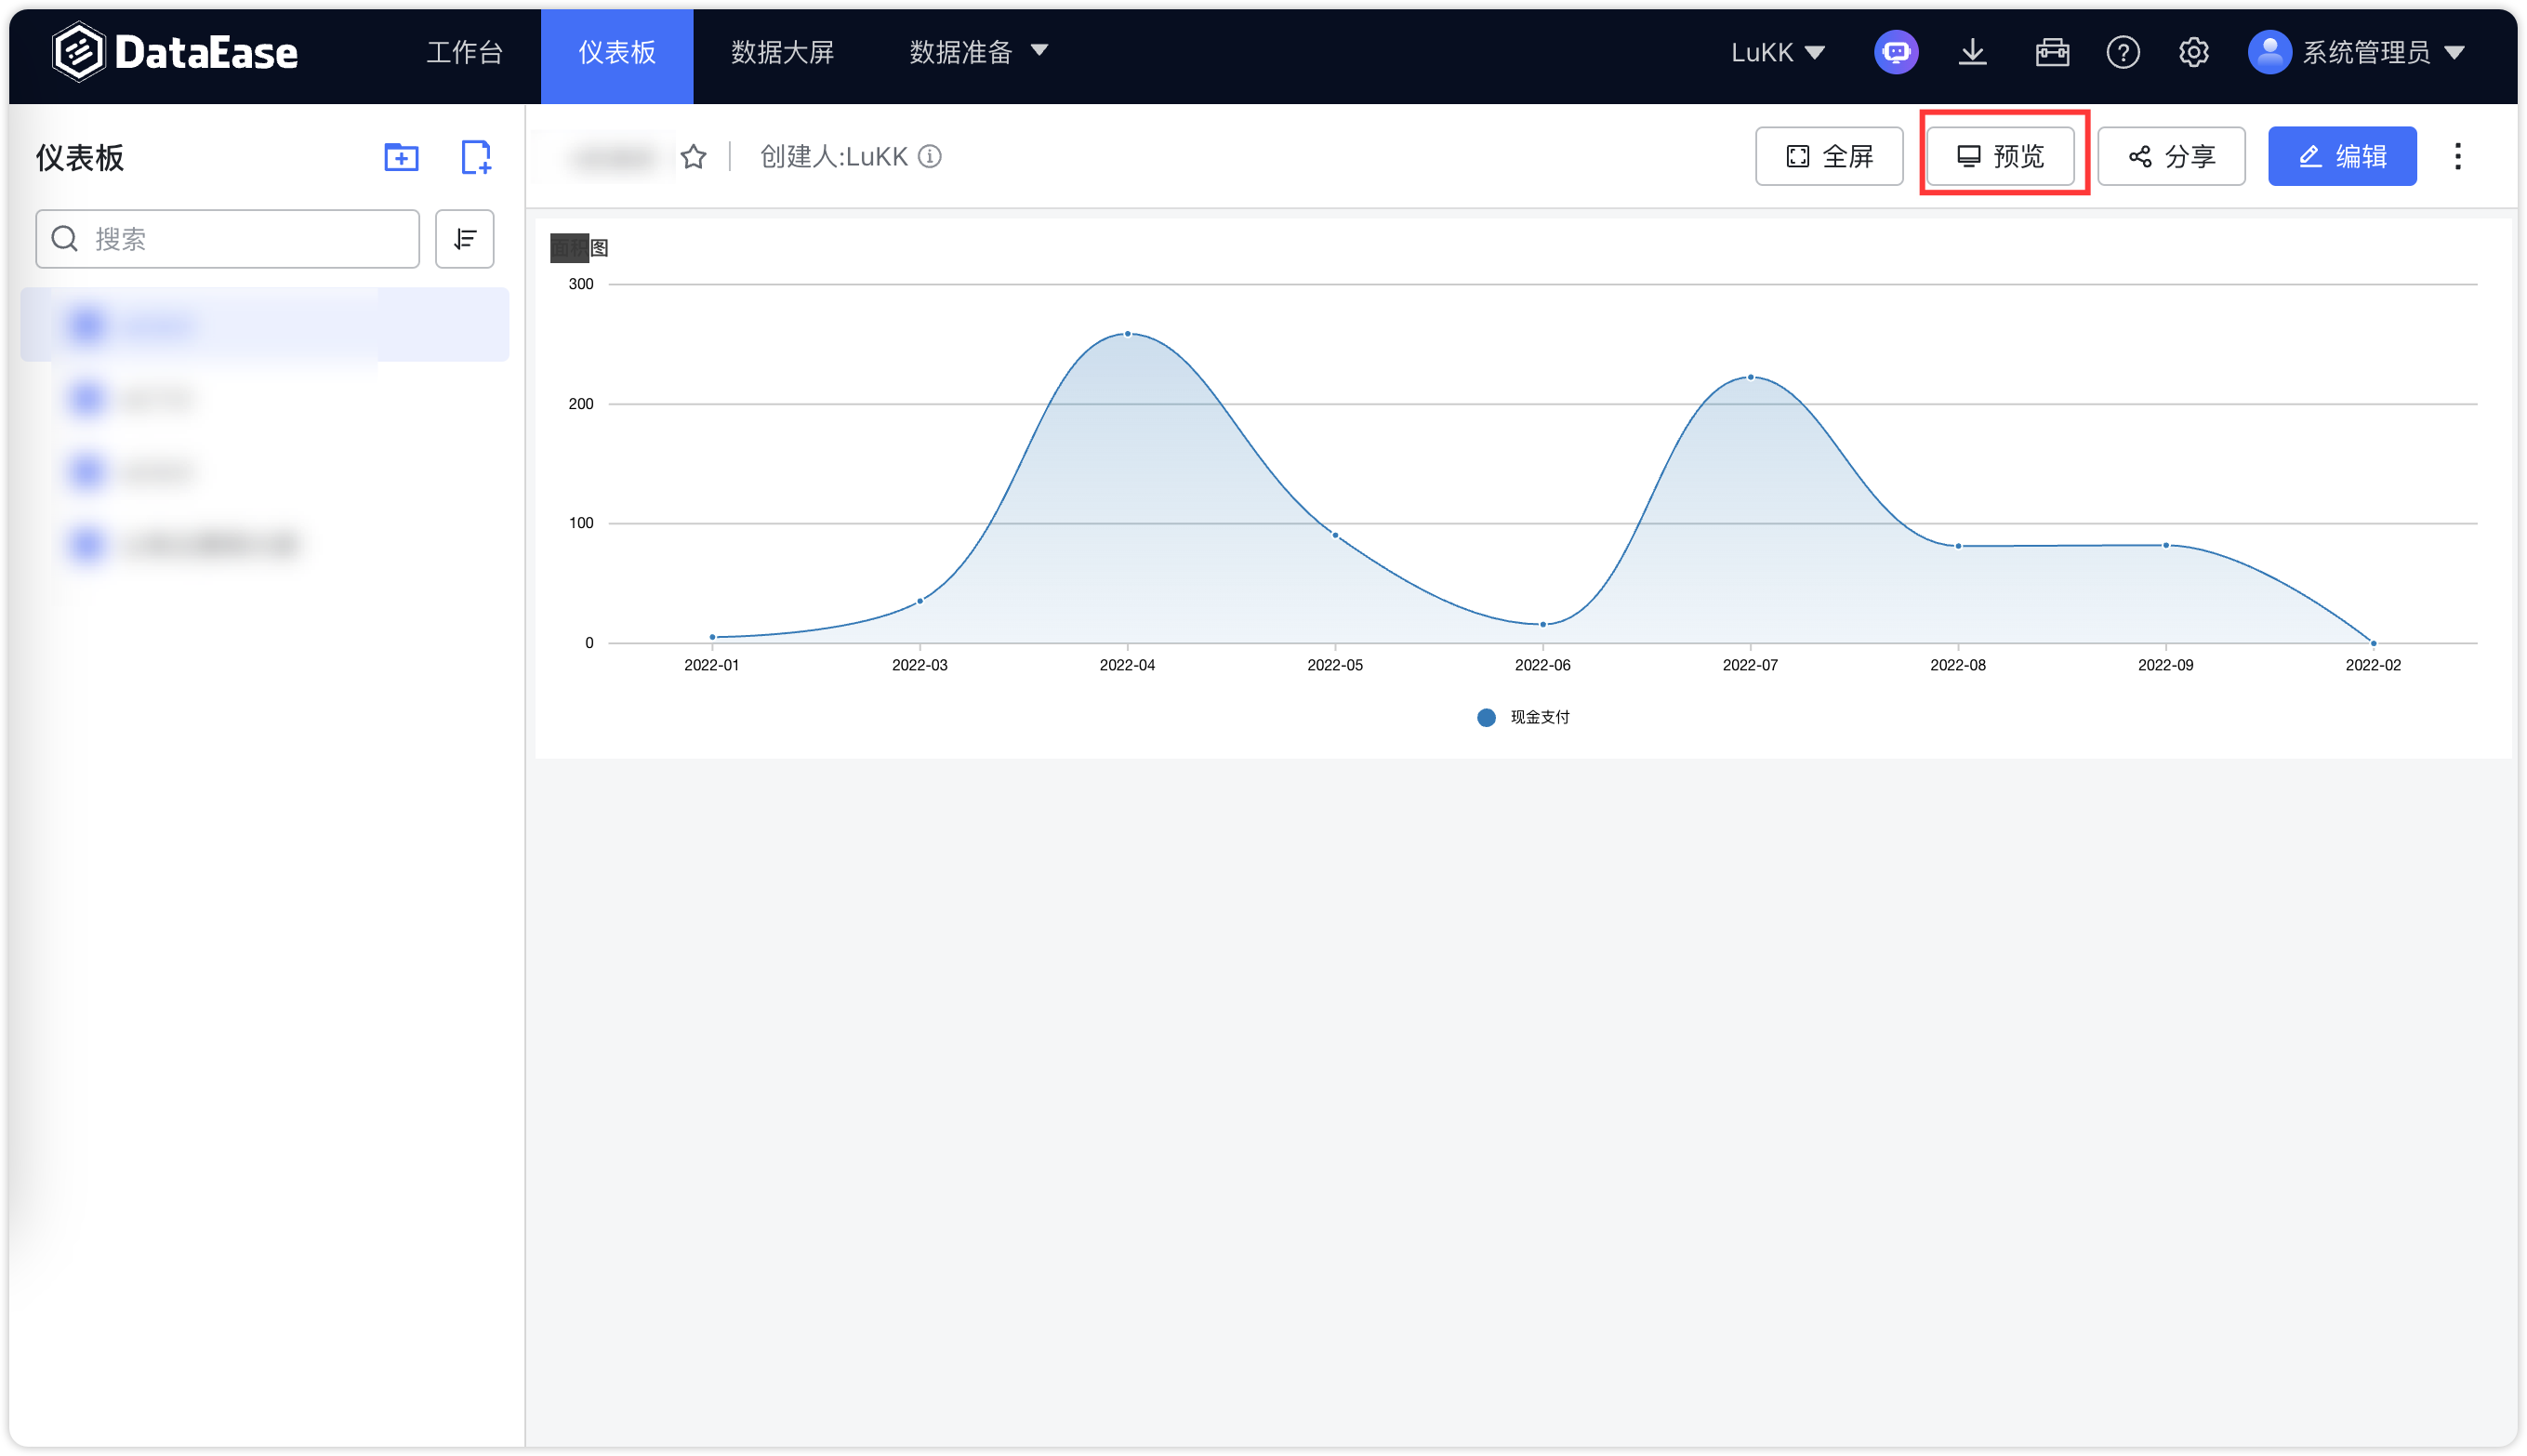Favorite the dashboard with star icon

pos(694,157)
